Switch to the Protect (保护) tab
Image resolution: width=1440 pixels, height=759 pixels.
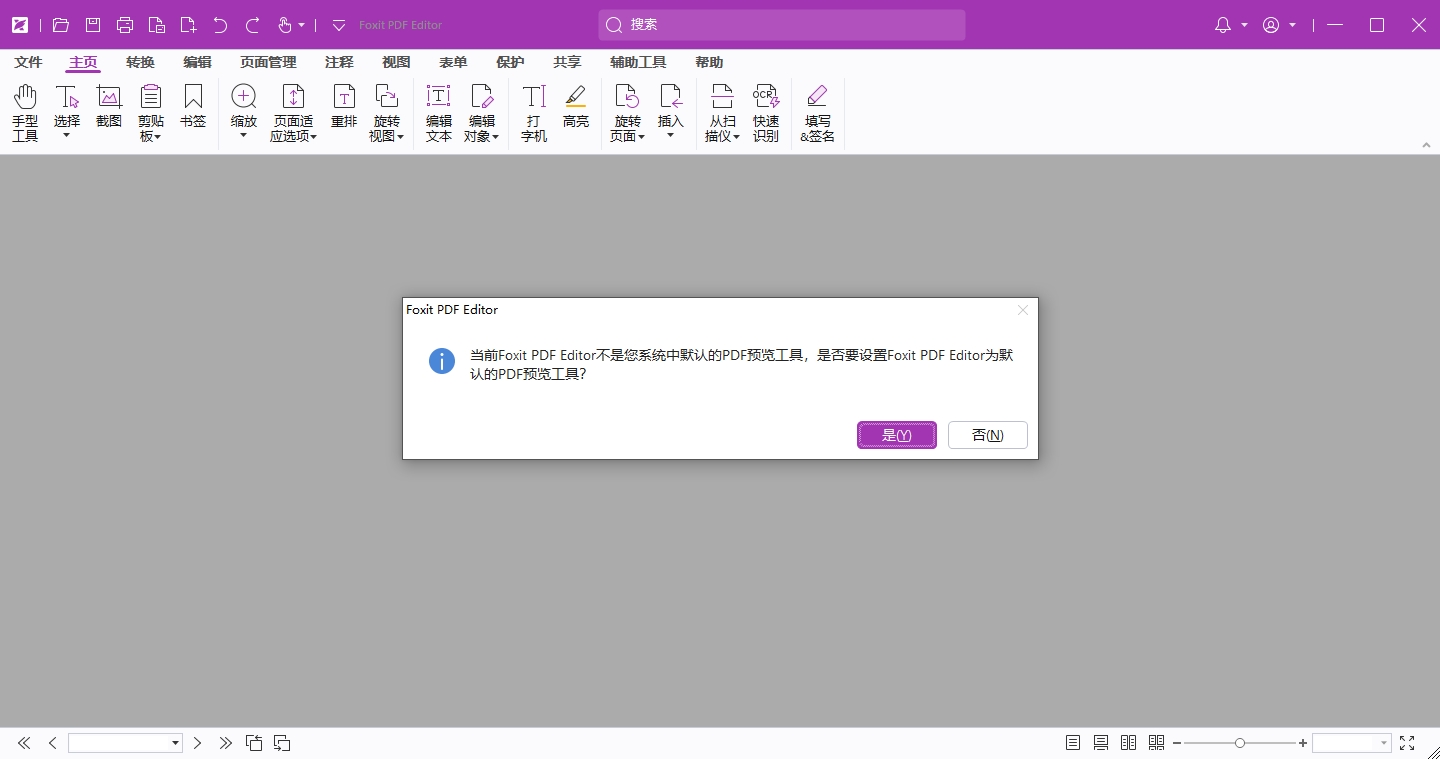511,62
